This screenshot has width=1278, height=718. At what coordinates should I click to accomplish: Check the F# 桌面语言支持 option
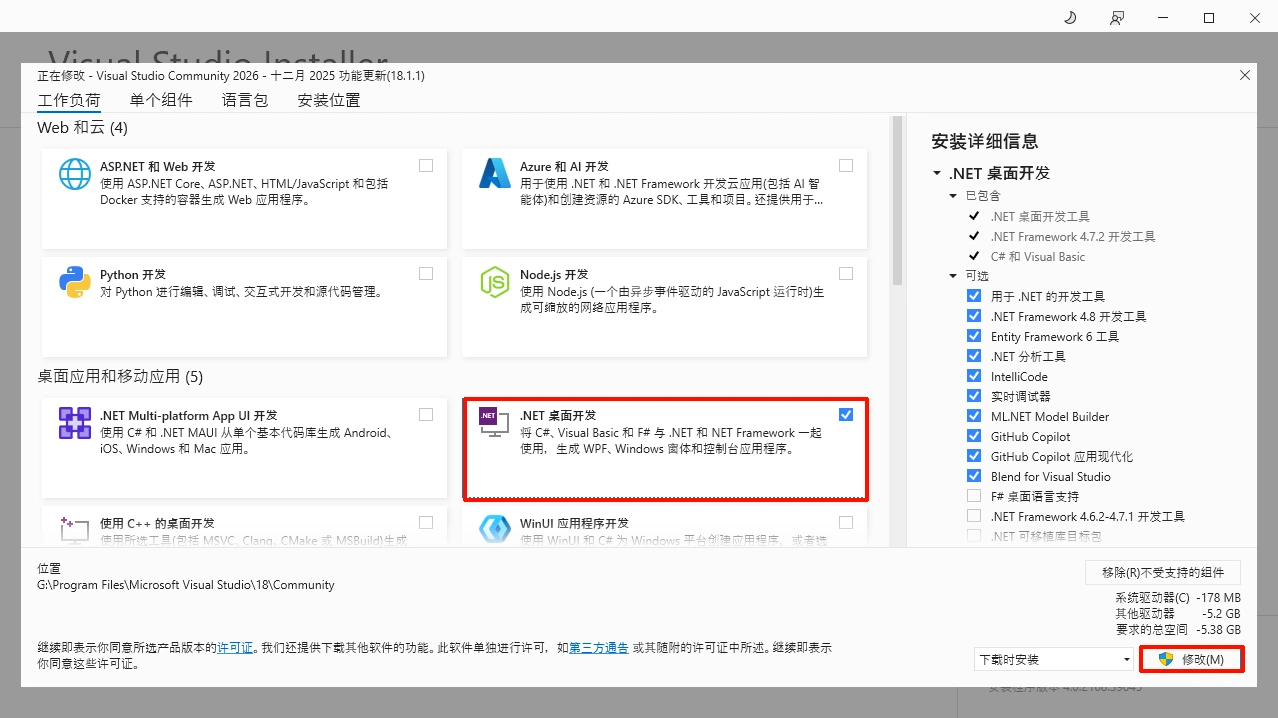point(974,496)
